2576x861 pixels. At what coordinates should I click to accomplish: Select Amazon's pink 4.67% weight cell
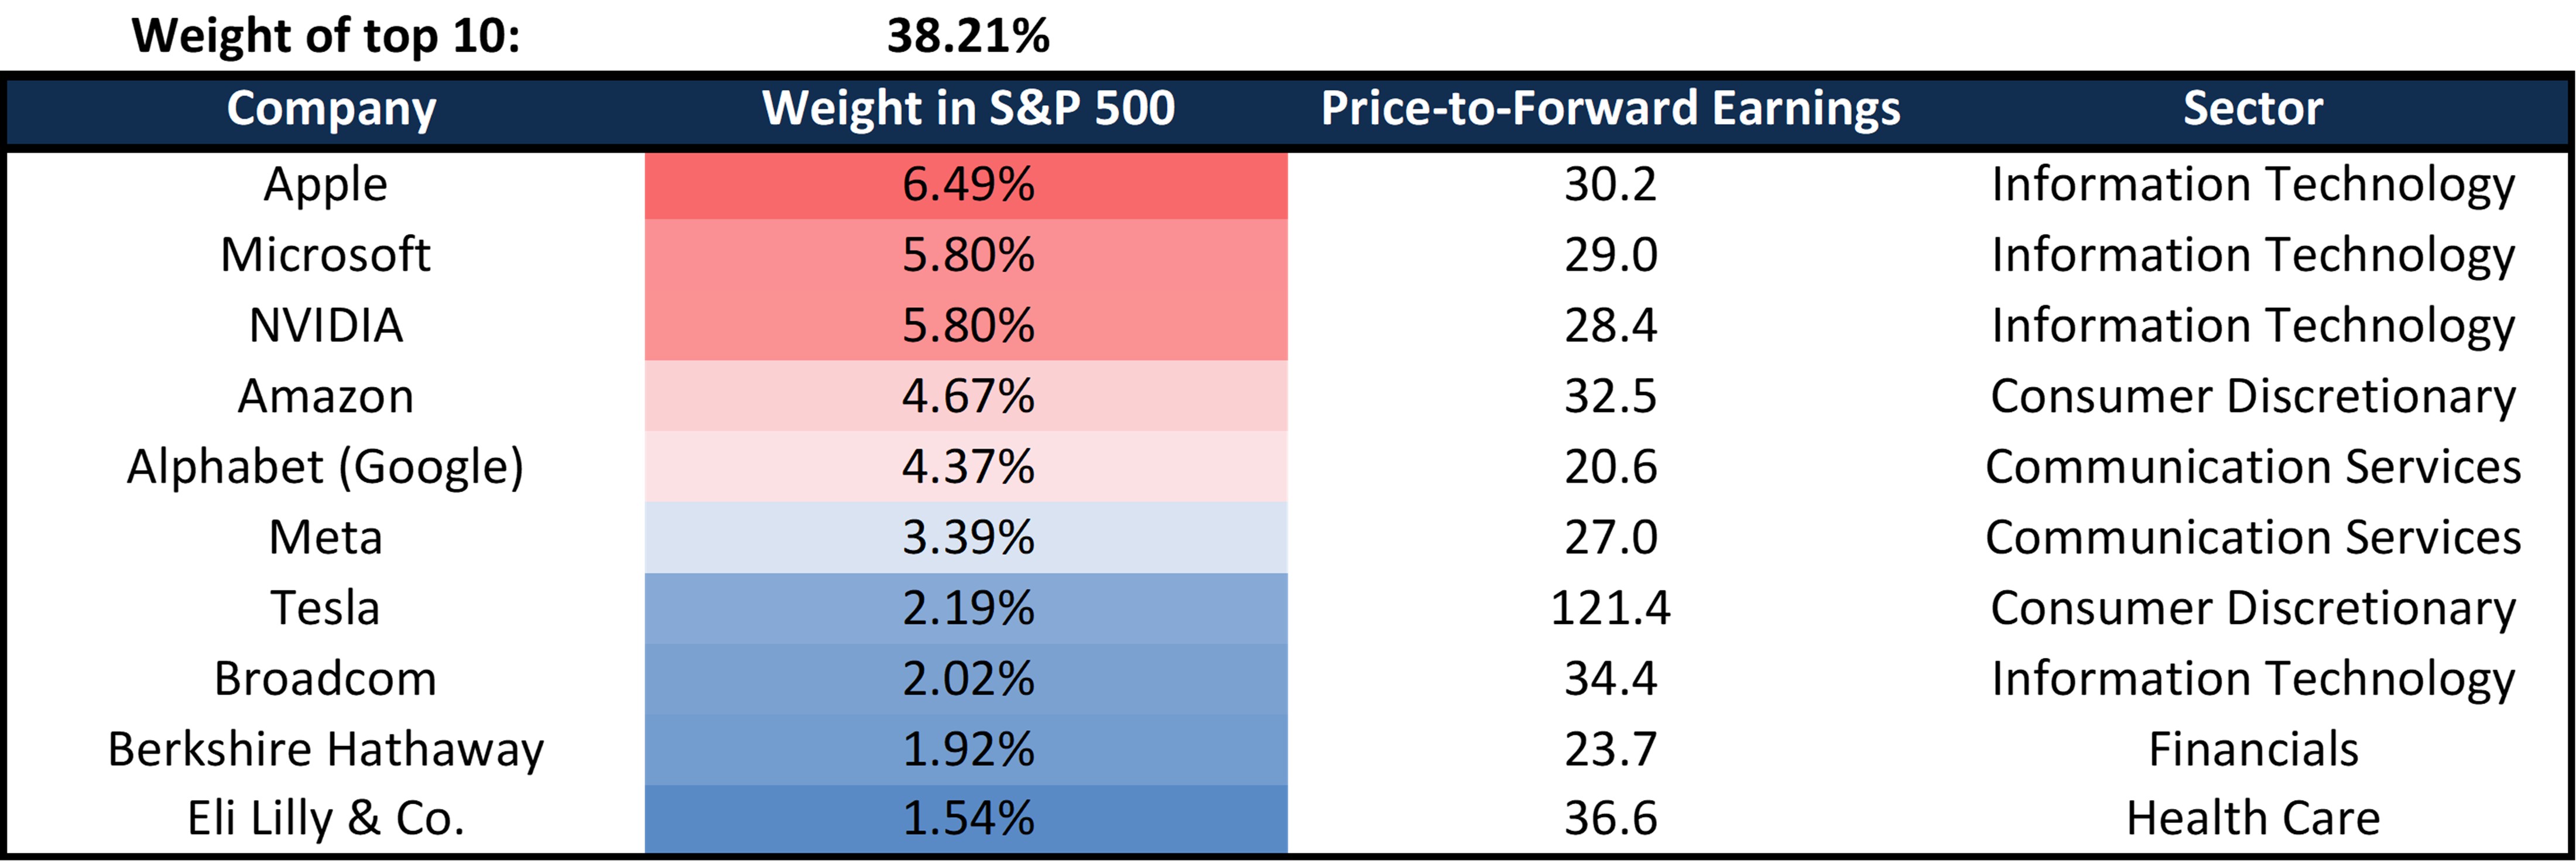(967, 396)
